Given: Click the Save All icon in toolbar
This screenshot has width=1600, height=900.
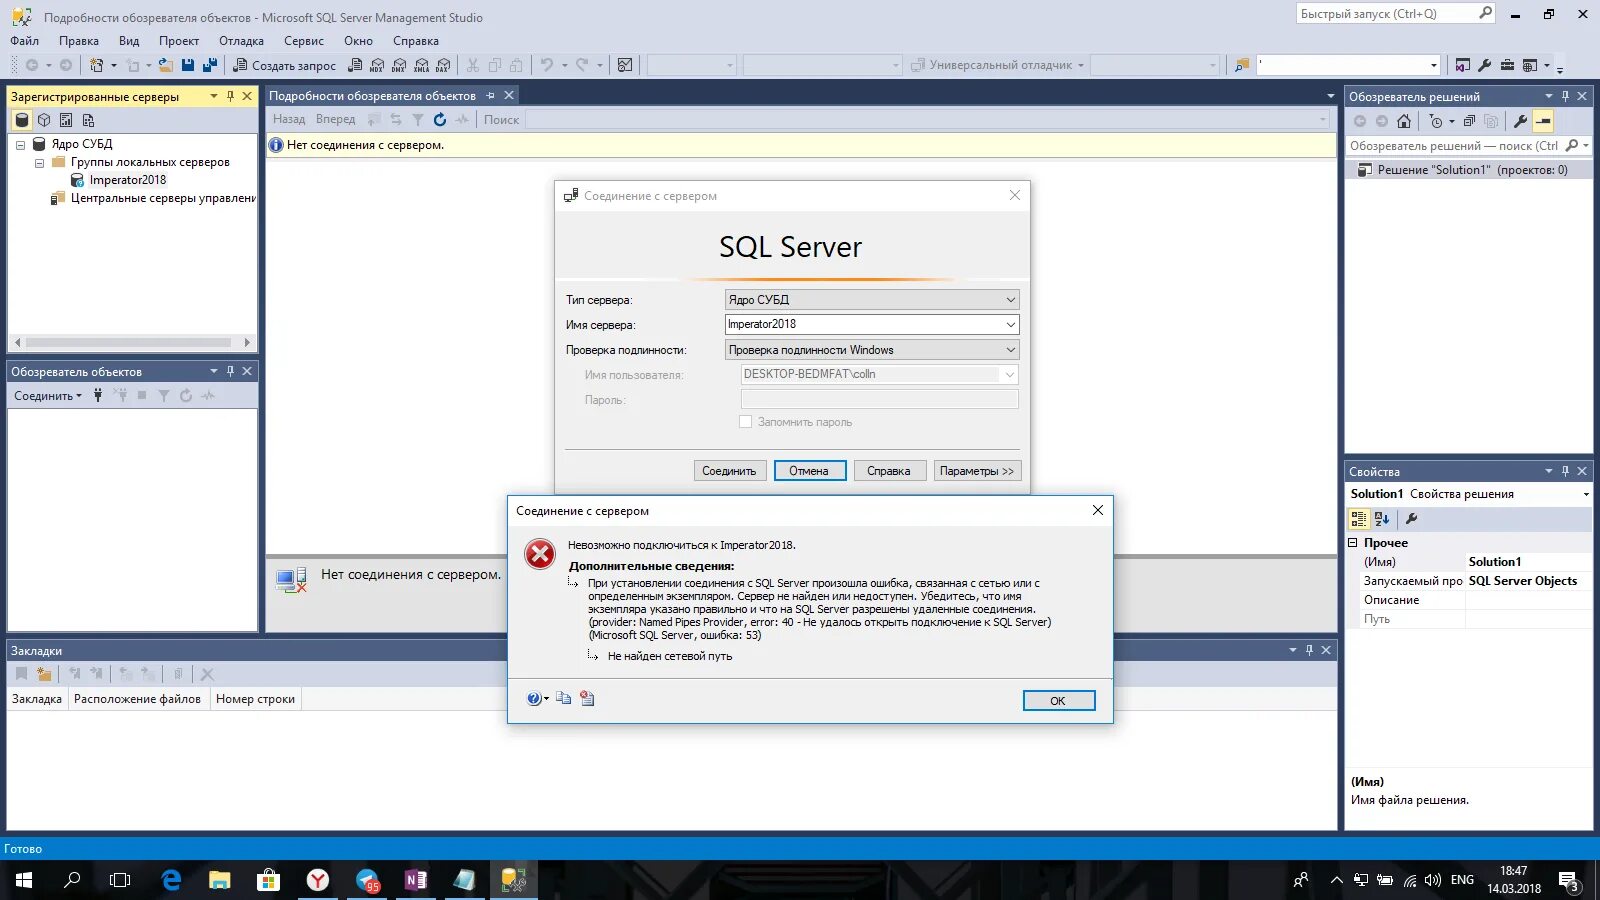Looking at the screenshot, I should (x=210, y=65).
